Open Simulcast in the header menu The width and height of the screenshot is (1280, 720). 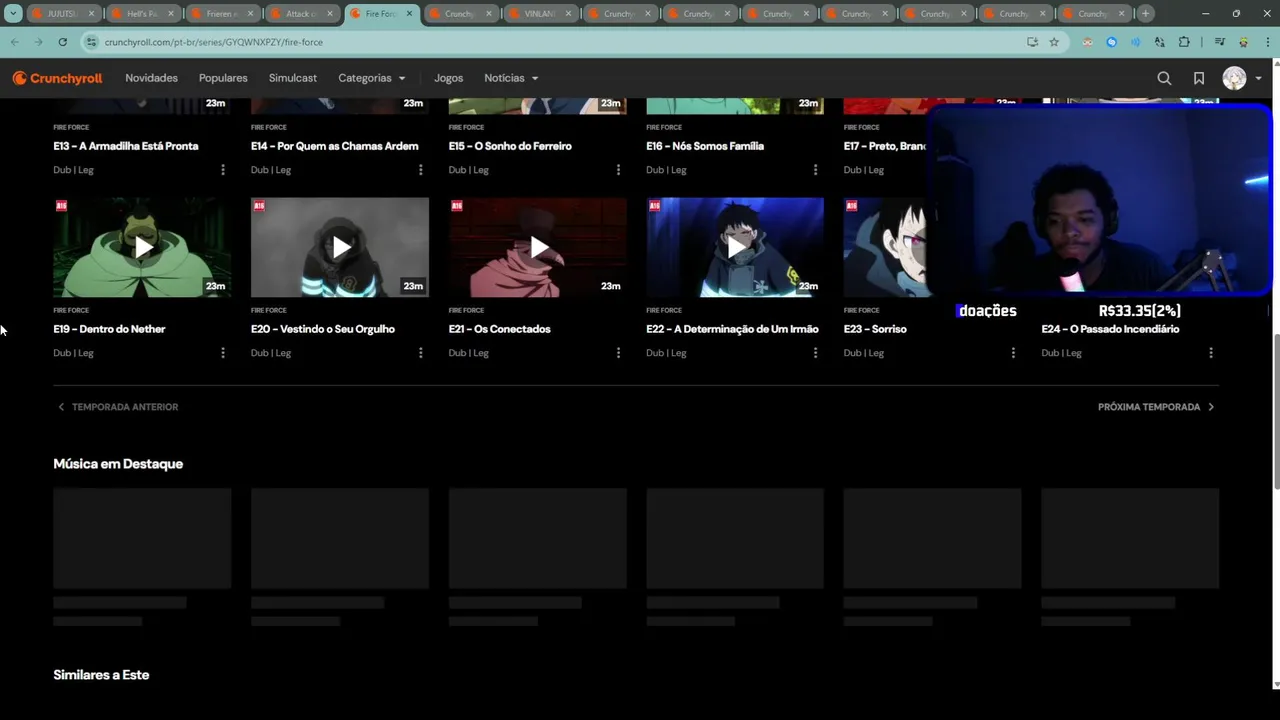292,78
